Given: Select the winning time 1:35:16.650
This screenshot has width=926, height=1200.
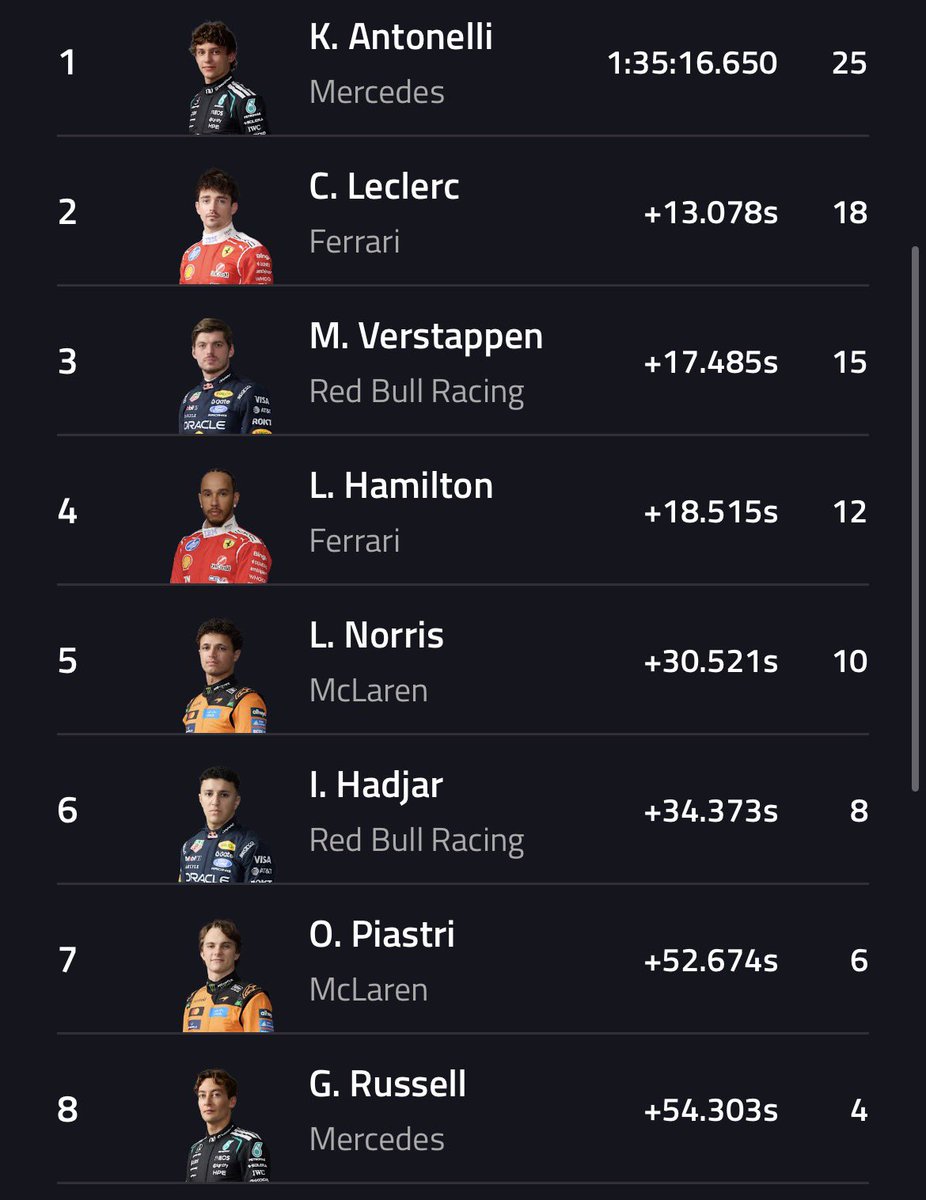Looking at the screenshot, I should pyautogui.click(x=692, y=63).
